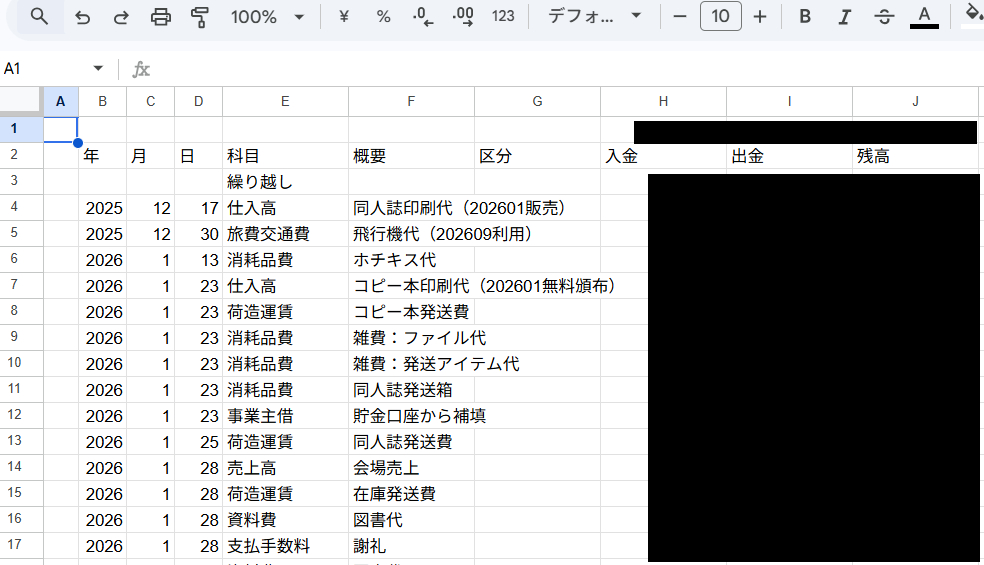
Task: Activate the paint format roller tool
Action: 200,17
